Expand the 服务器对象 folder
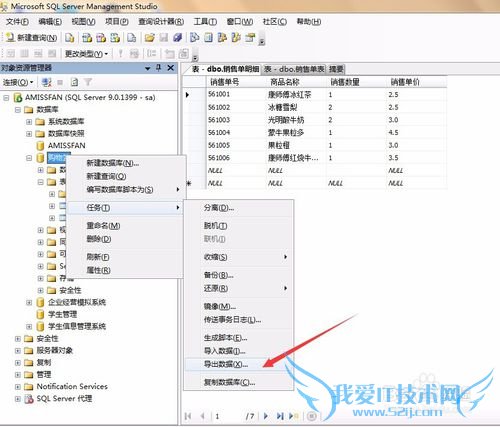 pos(18,351)
